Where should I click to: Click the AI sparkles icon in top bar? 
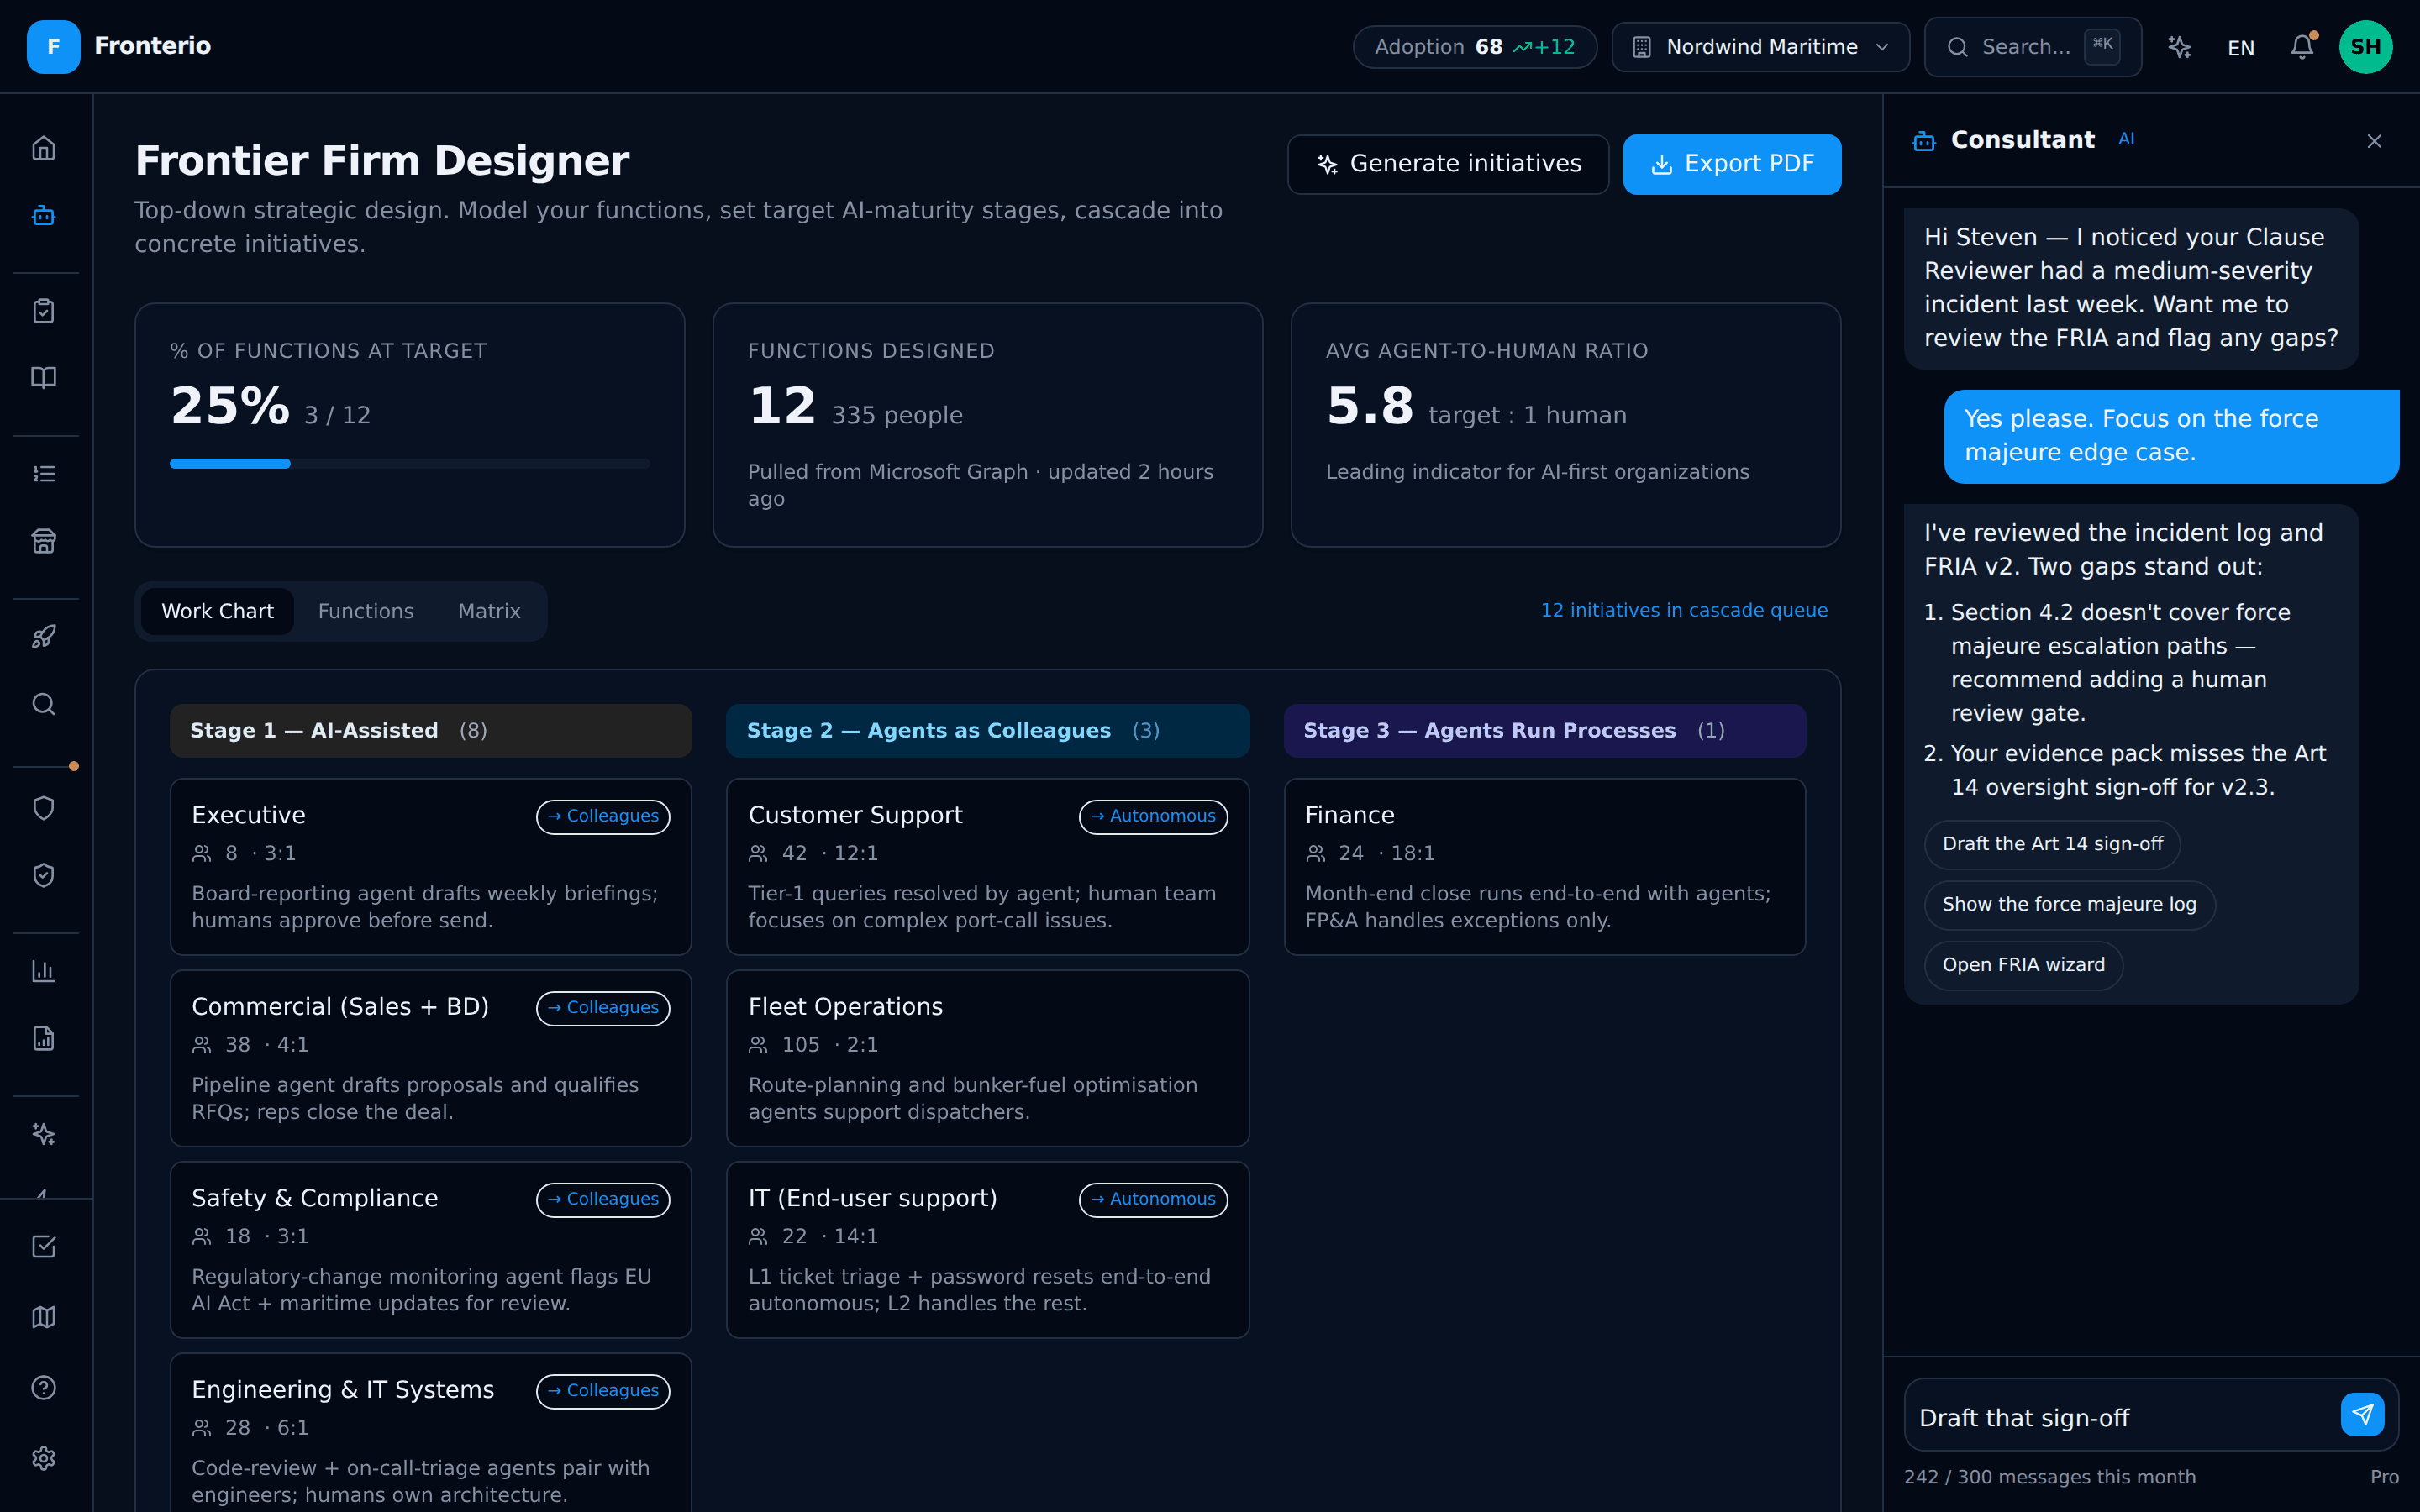point(2180,47)
